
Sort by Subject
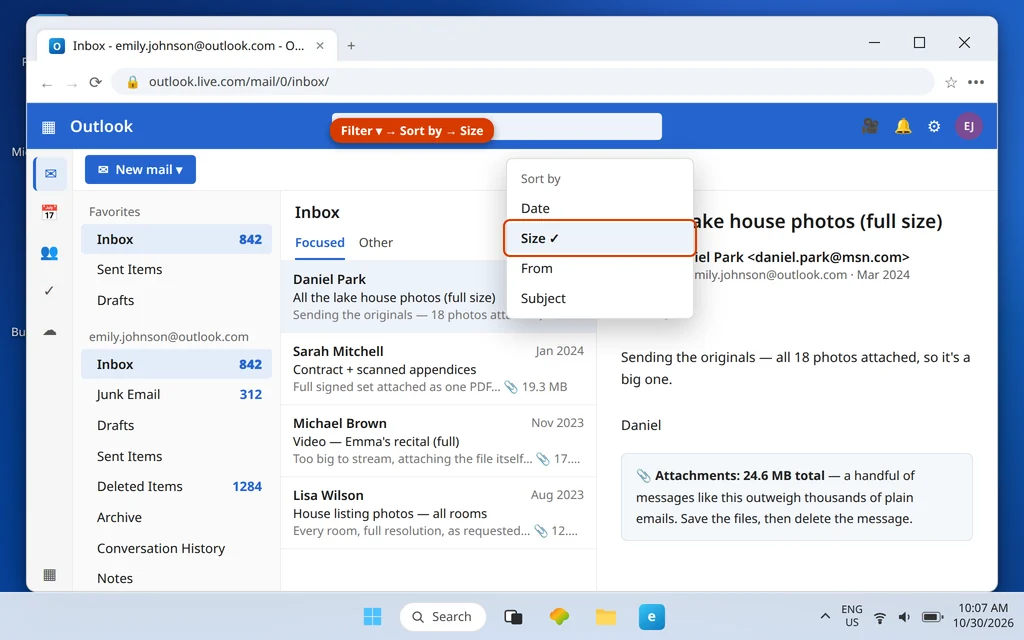pos(600,298)
